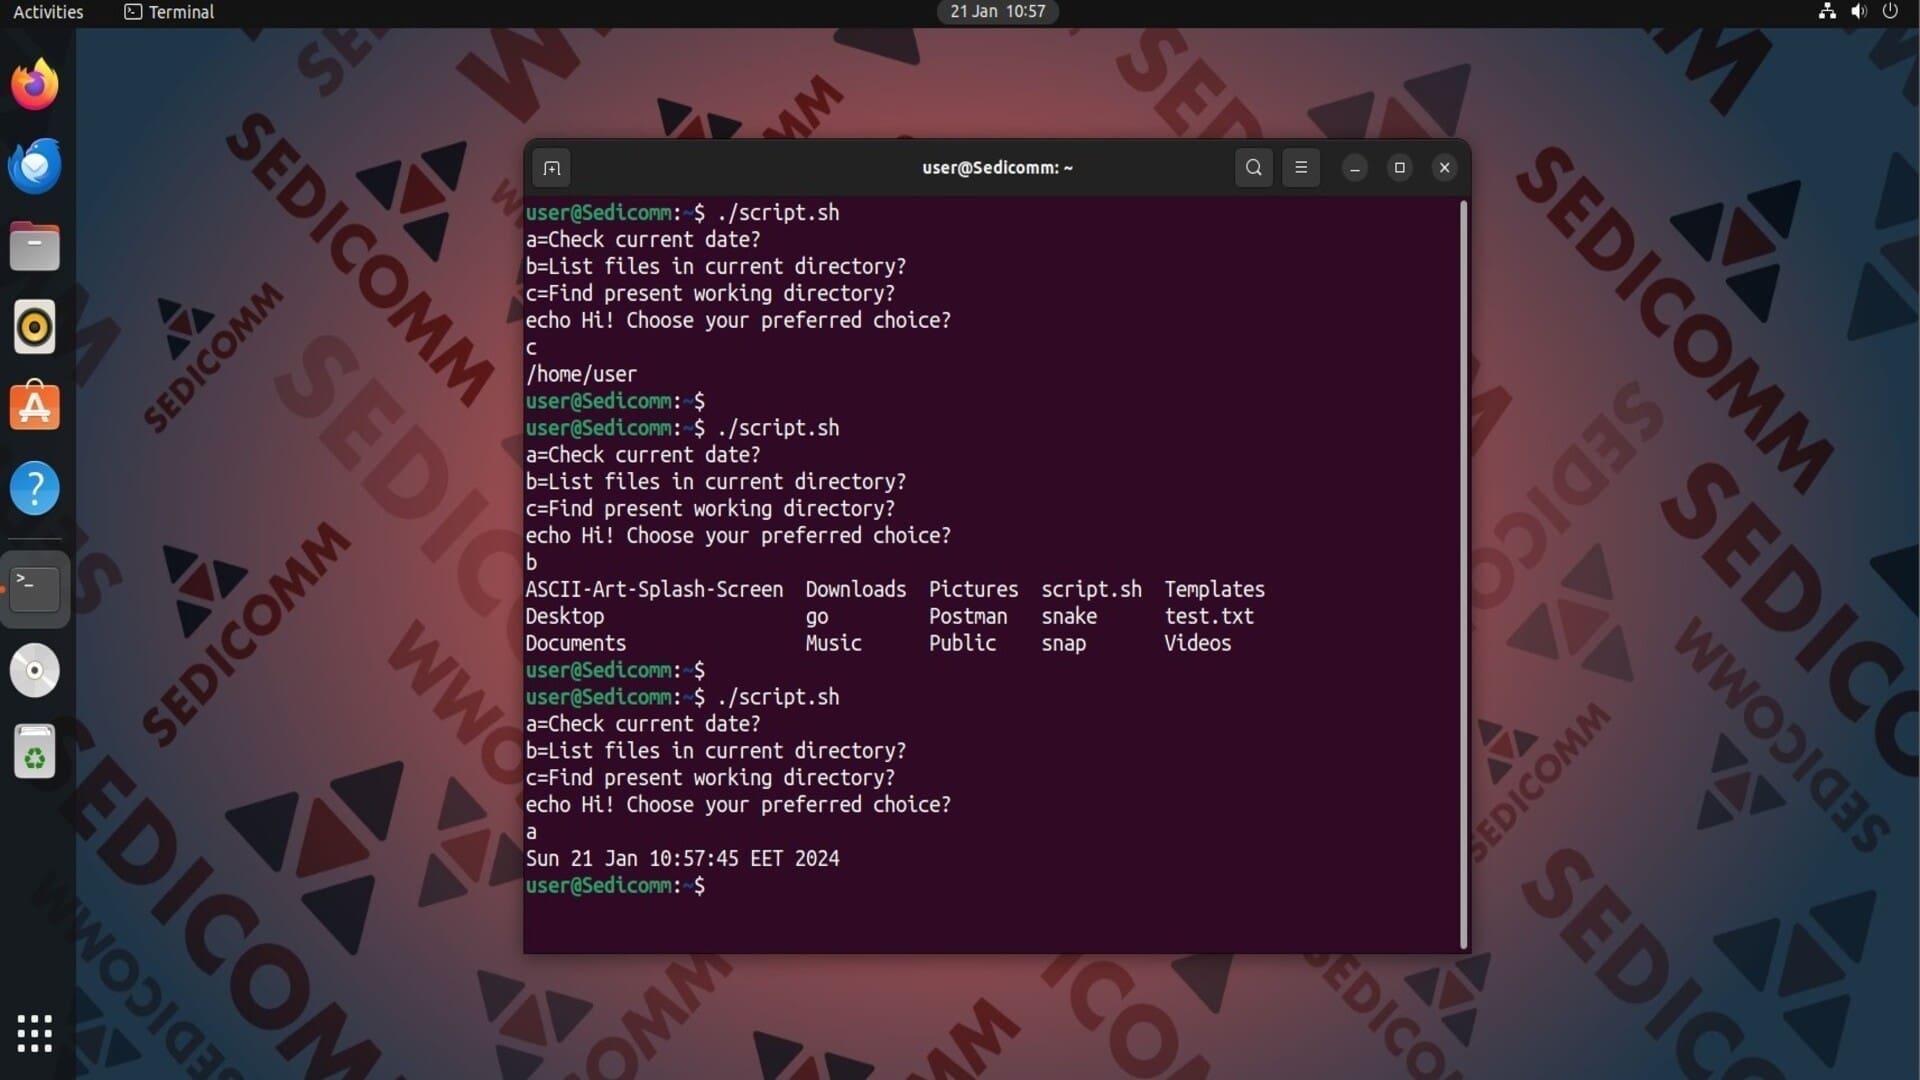
Task: Click the Terminal dock icon
Action: pos(35,589)
